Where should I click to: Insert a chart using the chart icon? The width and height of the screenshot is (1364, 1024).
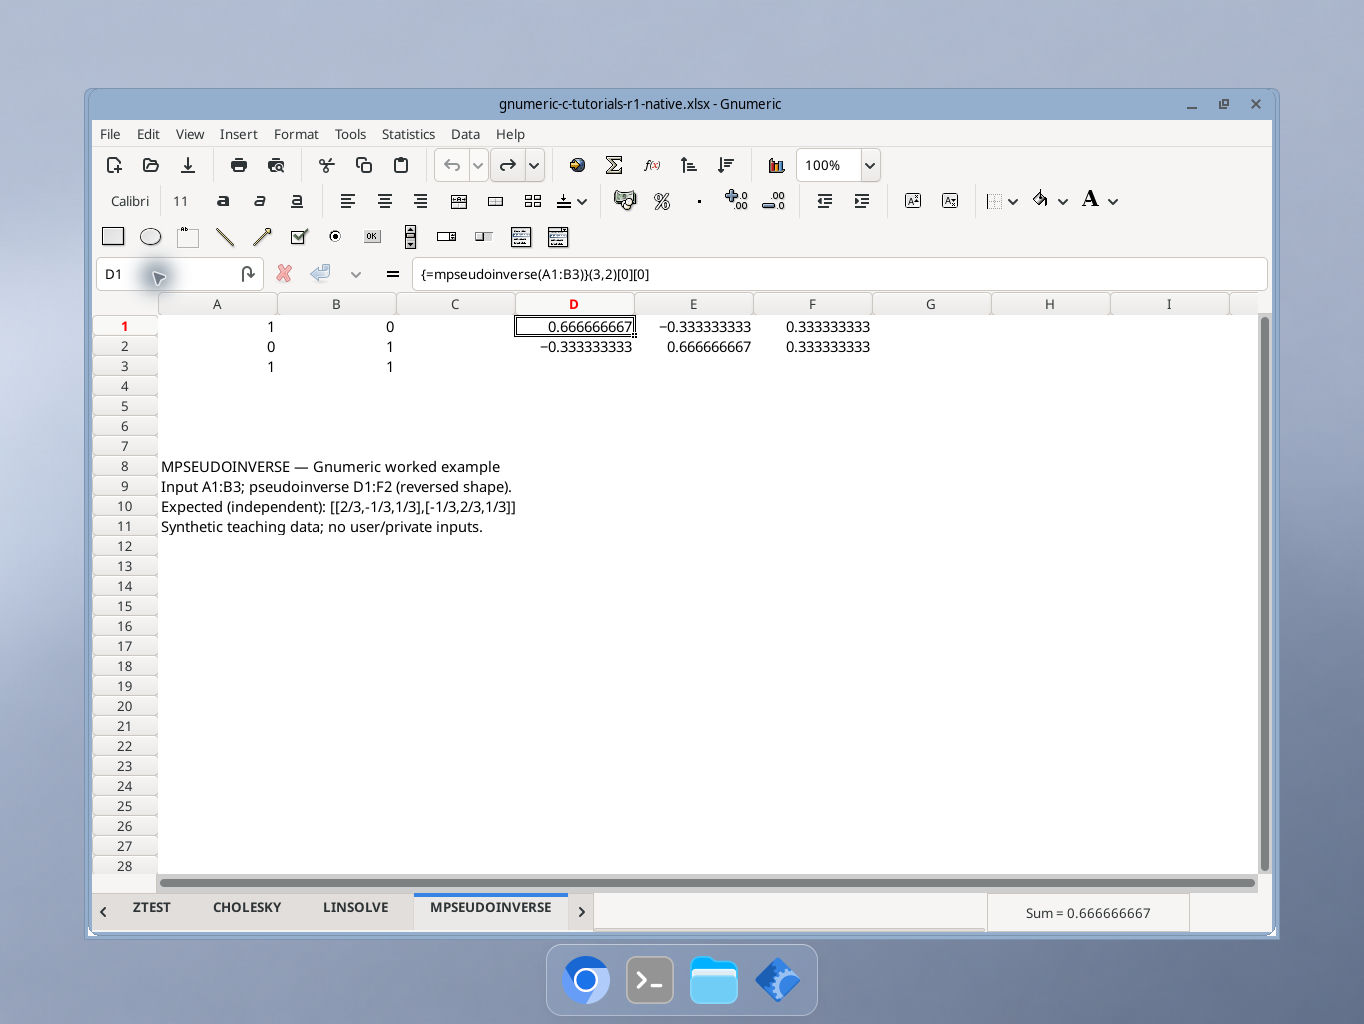(x=776, y=165)
